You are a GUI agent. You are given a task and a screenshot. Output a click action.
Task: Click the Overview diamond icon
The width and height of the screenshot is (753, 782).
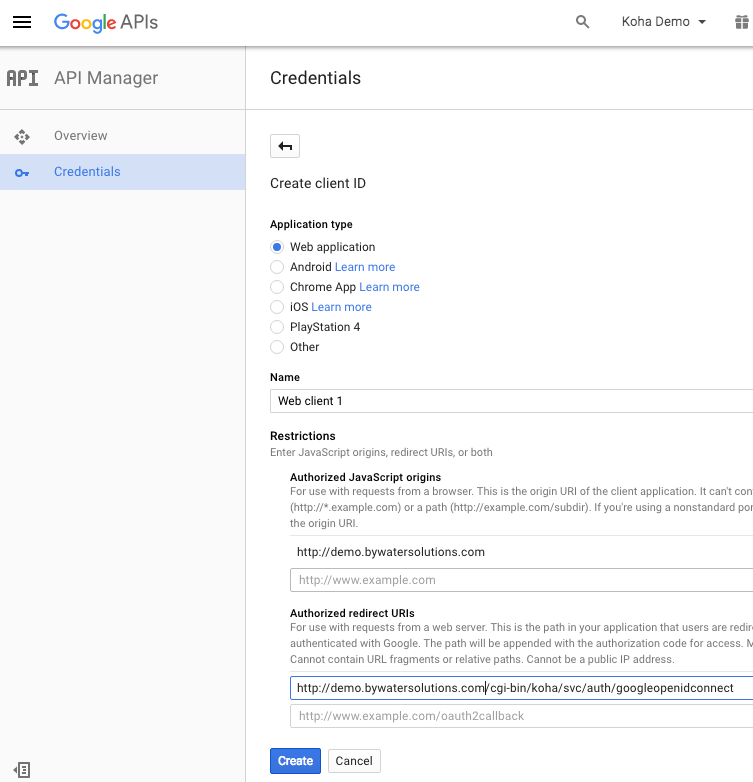point(22,136)
